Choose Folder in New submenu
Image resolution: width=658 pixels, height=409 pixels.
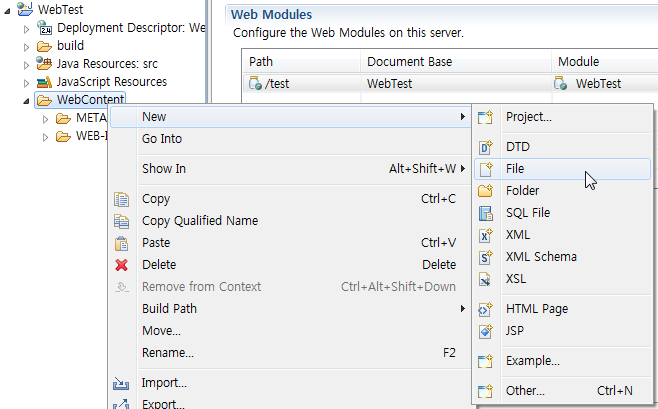(562, 191)
